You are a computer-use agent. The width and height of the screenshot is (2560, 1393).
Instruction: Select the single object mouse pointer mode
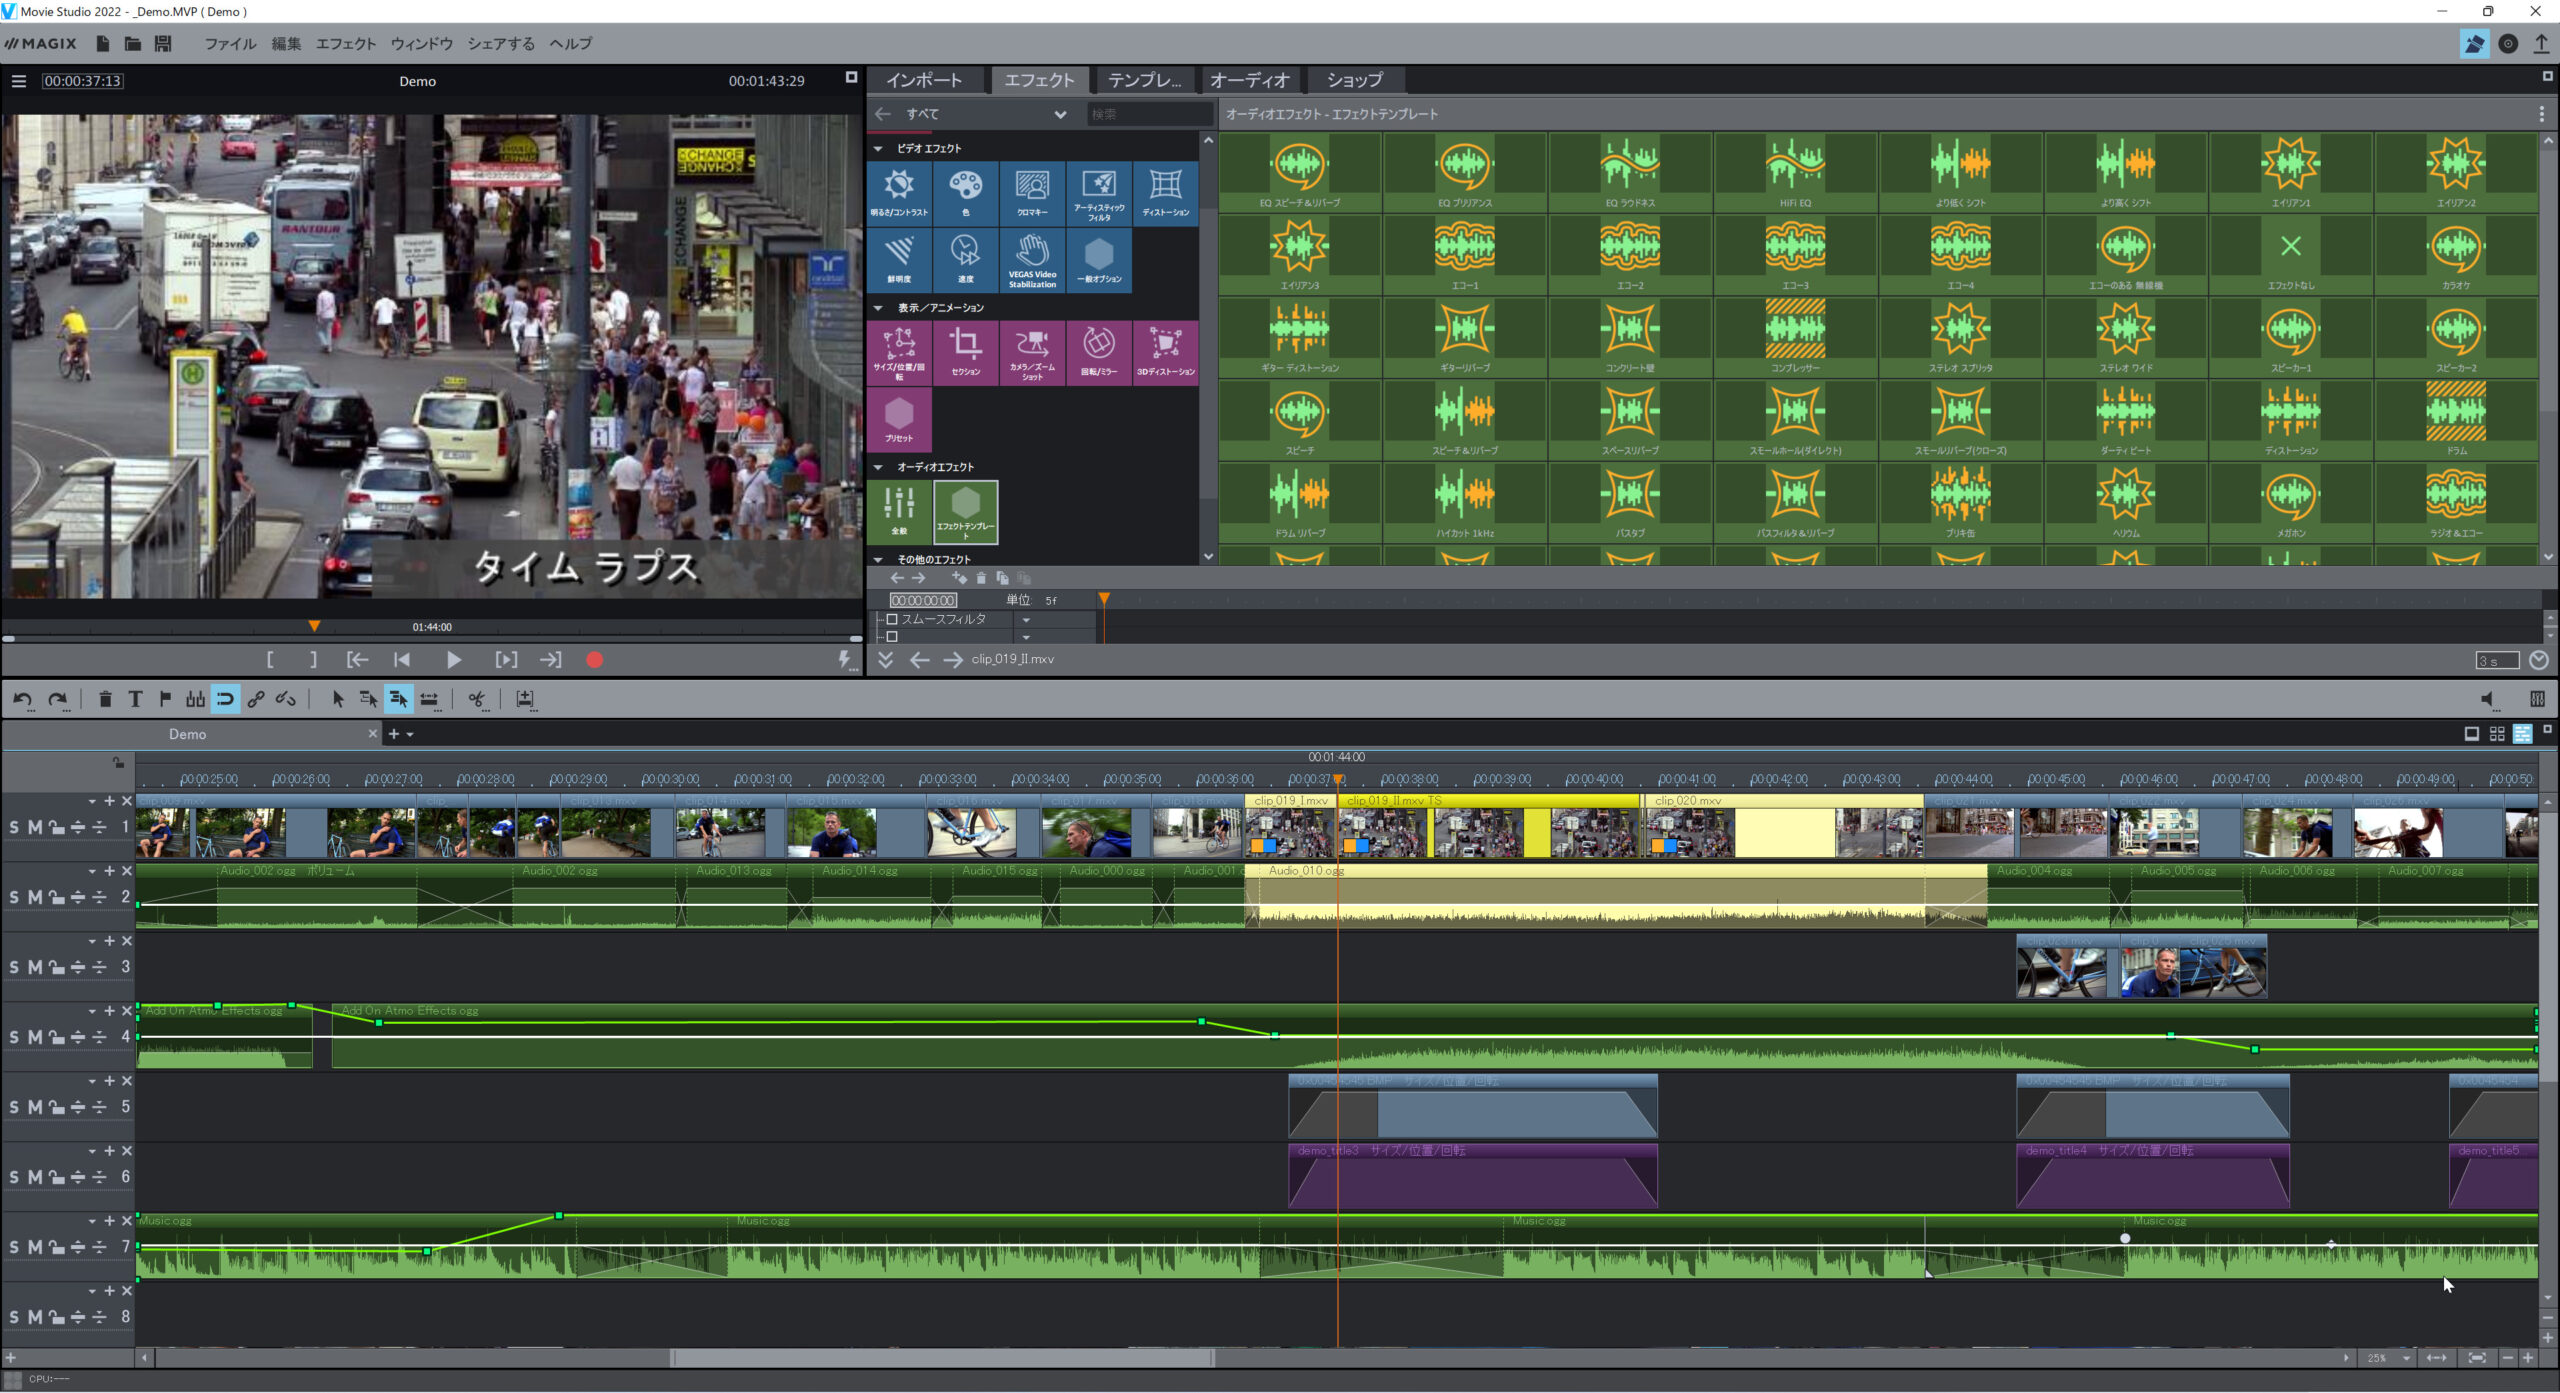tap(338, 699)
